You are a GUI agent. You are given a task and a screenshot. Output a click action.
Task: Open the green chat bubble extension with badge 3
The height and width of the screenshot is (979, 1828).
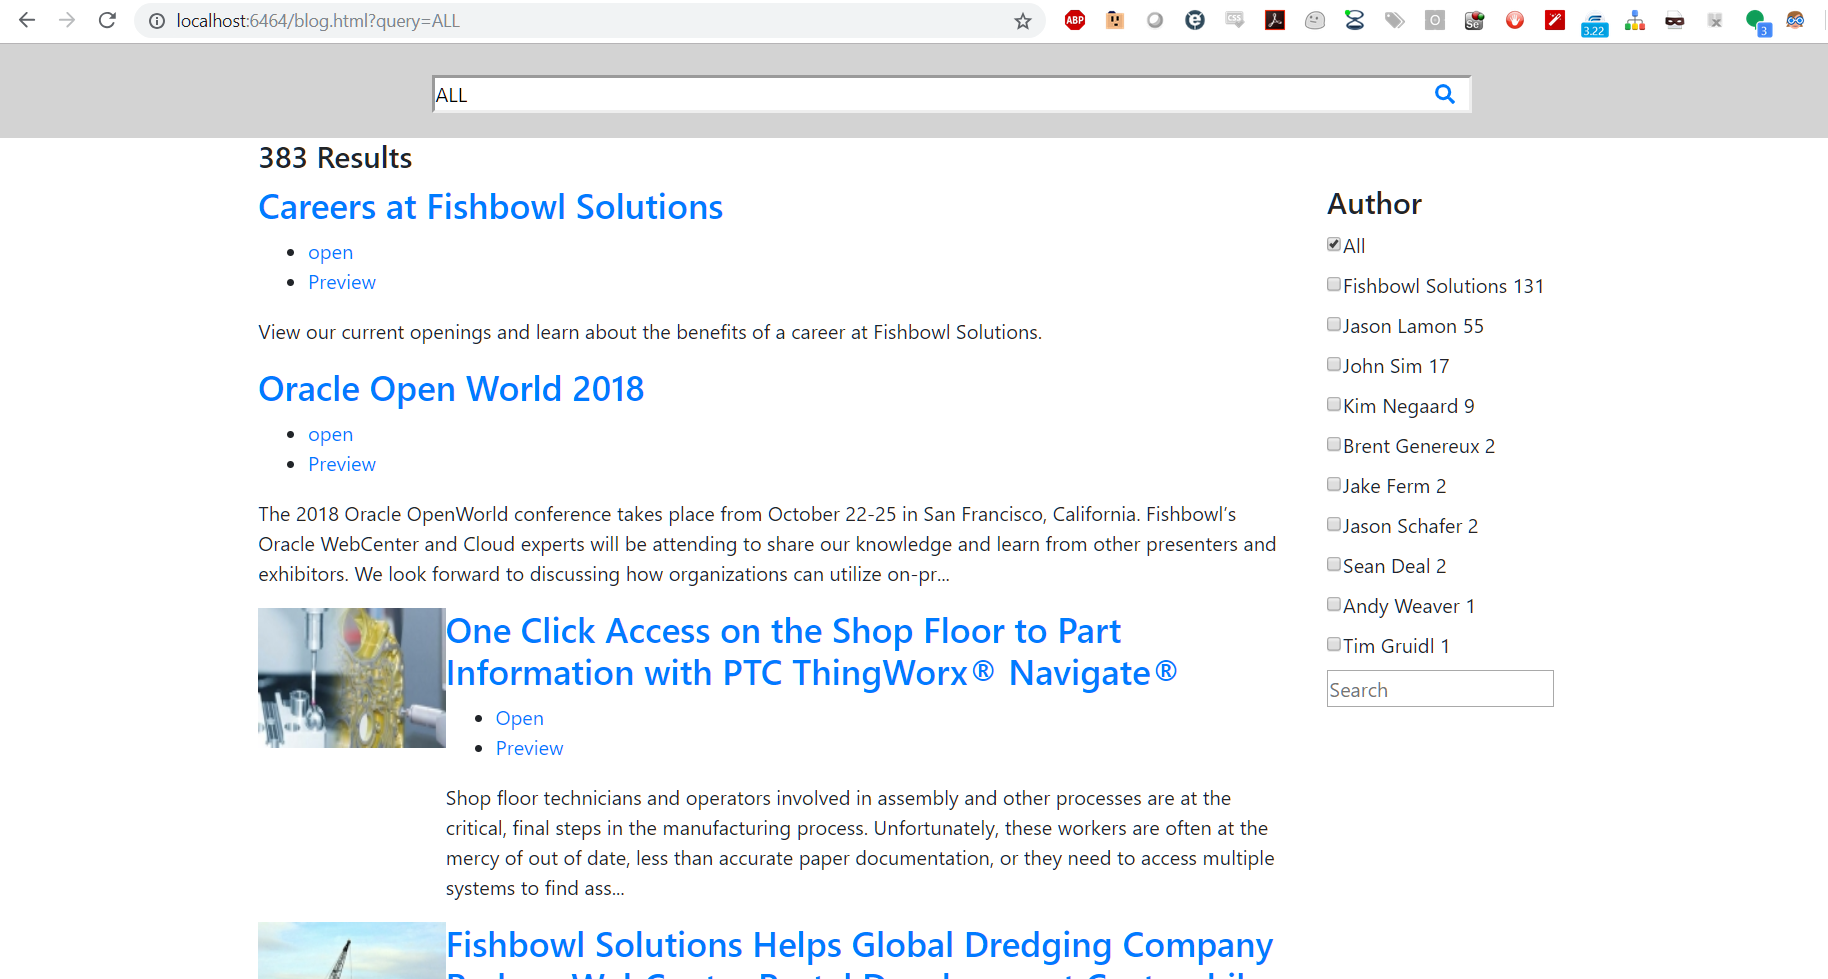[x=1757, y=22]
